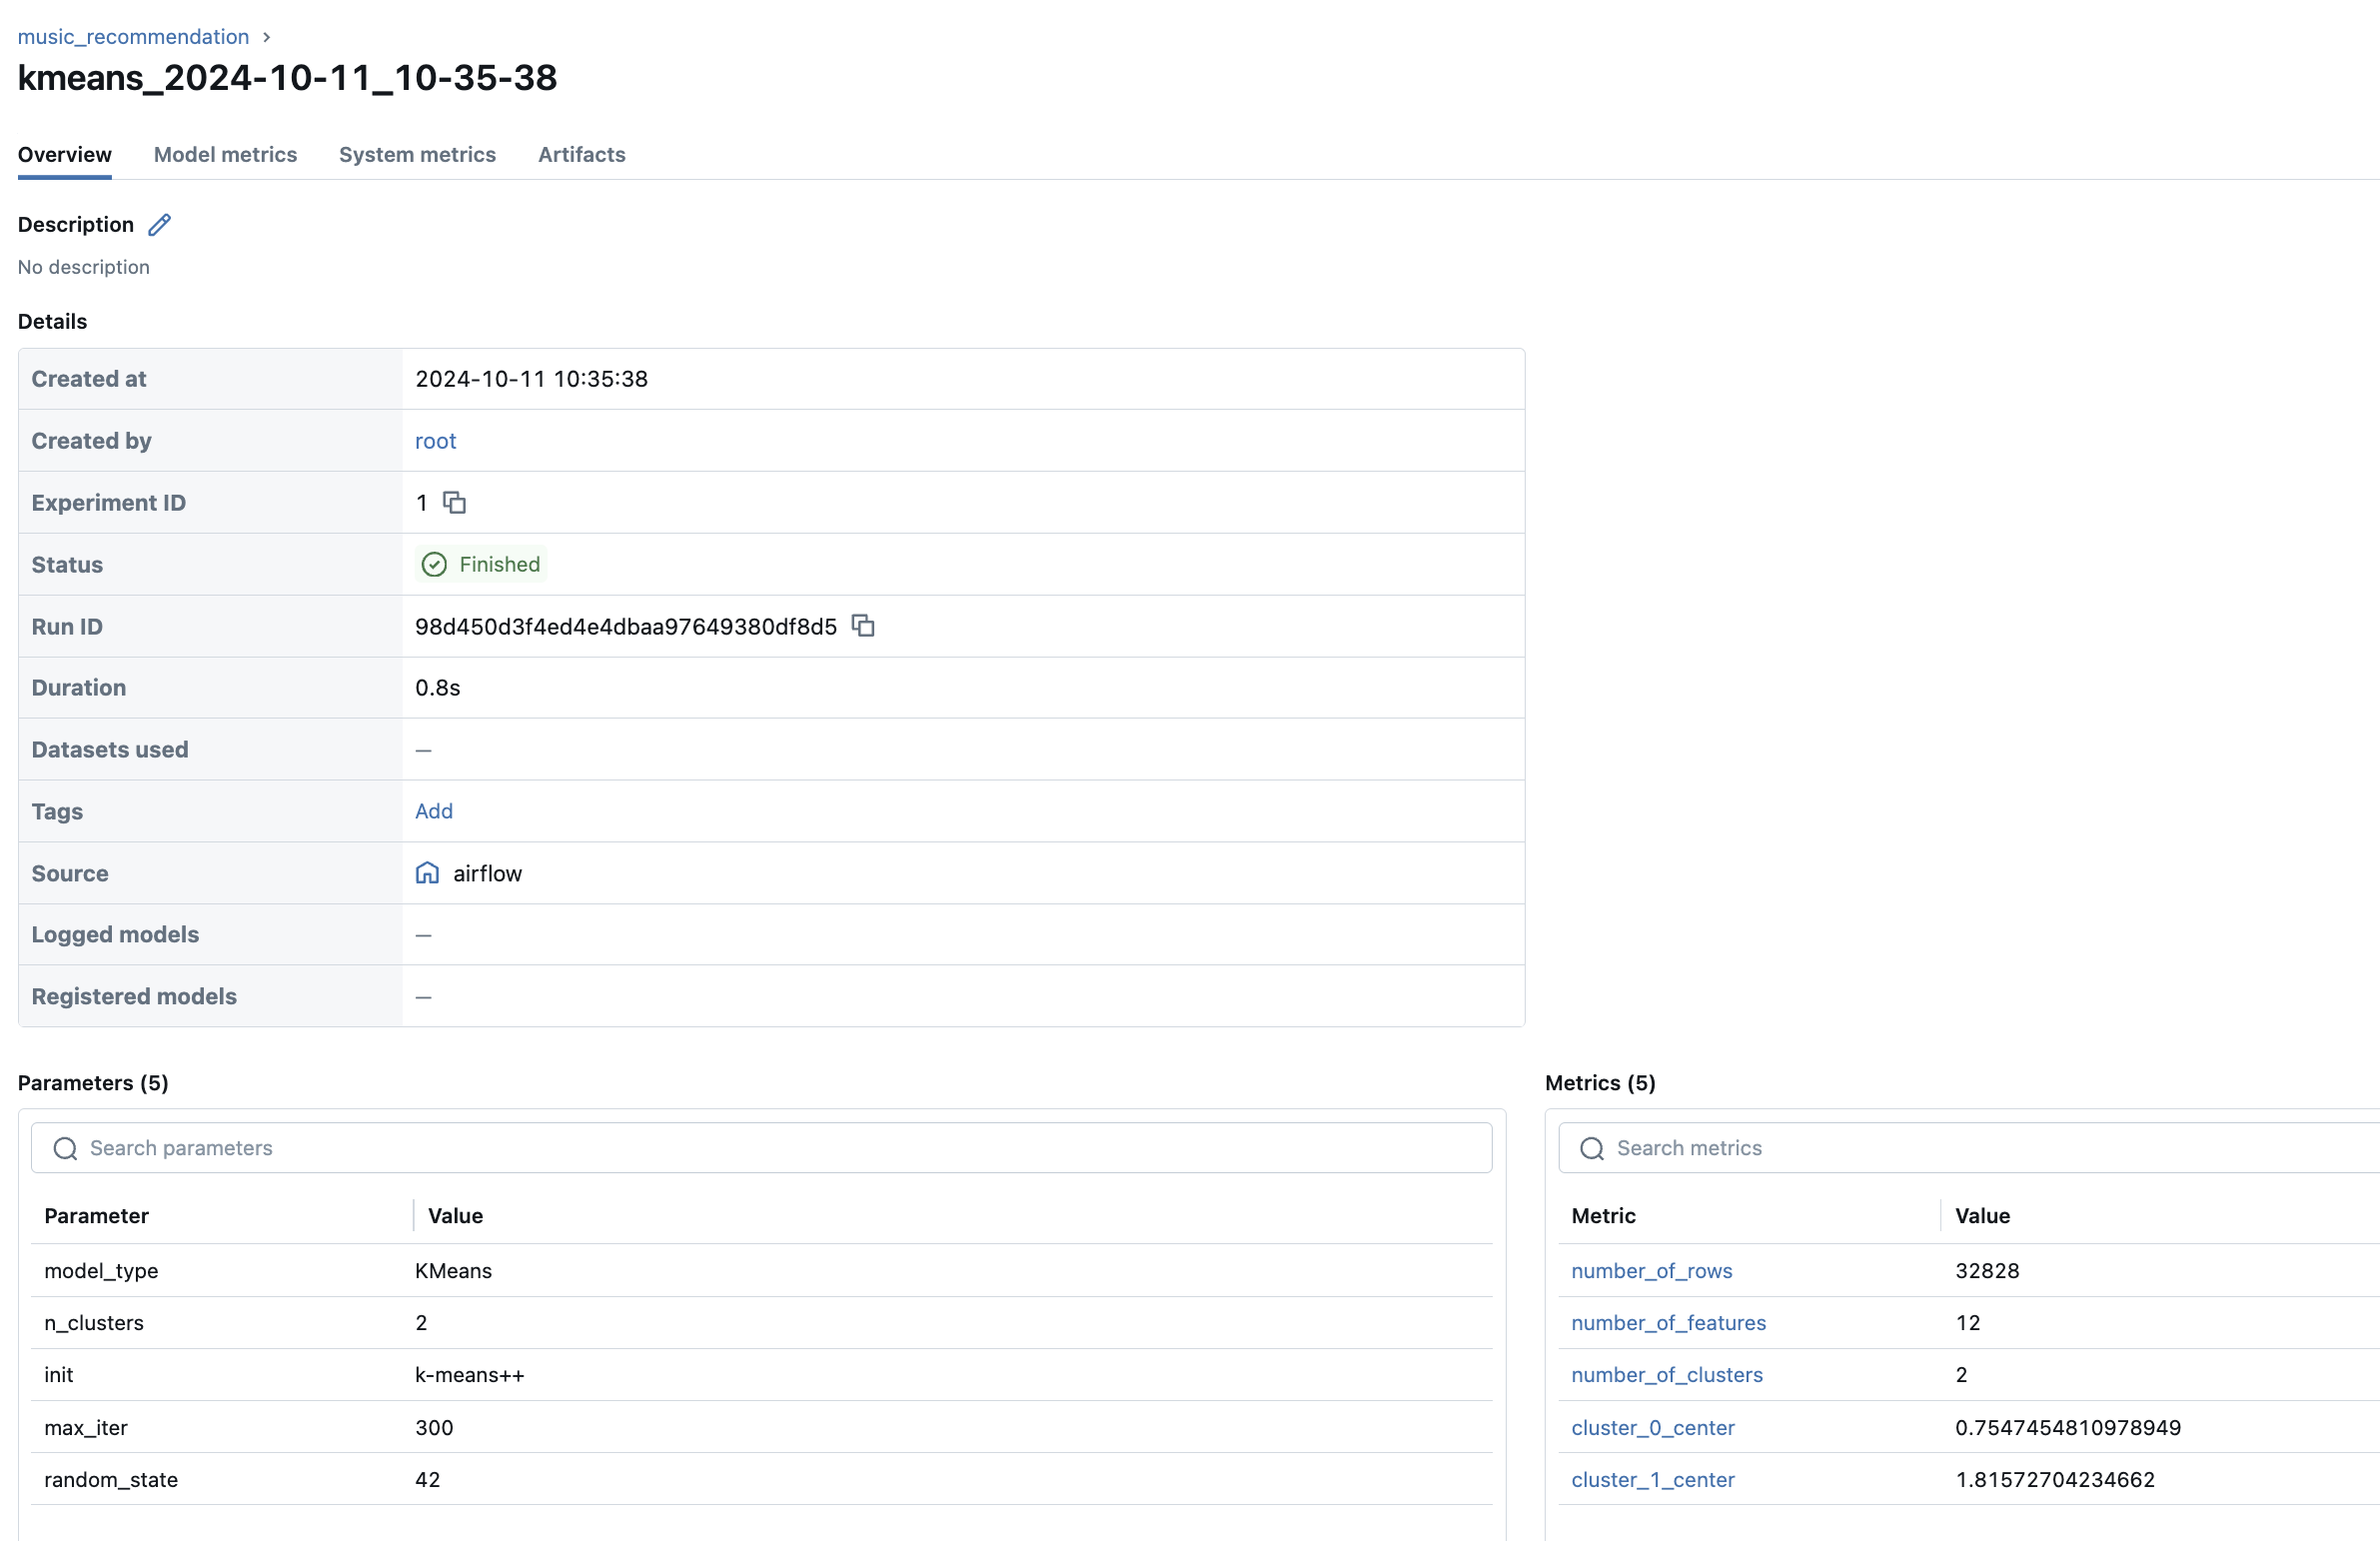Click magnifier icon in Search metrics
Image resolution: width=2380 pixels, height=1541 pixels.
(1592, 1148)
